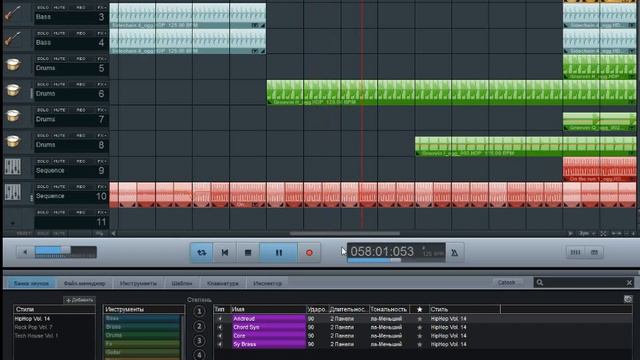Click the Catooh button

coord(507,282)
